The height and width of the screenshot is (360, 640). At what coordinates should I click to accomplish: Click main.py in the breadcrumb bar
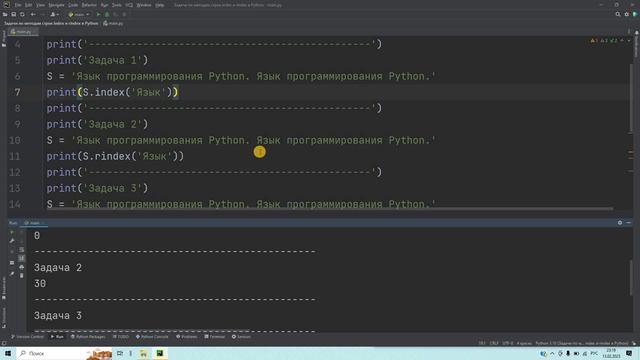(113, 23)
